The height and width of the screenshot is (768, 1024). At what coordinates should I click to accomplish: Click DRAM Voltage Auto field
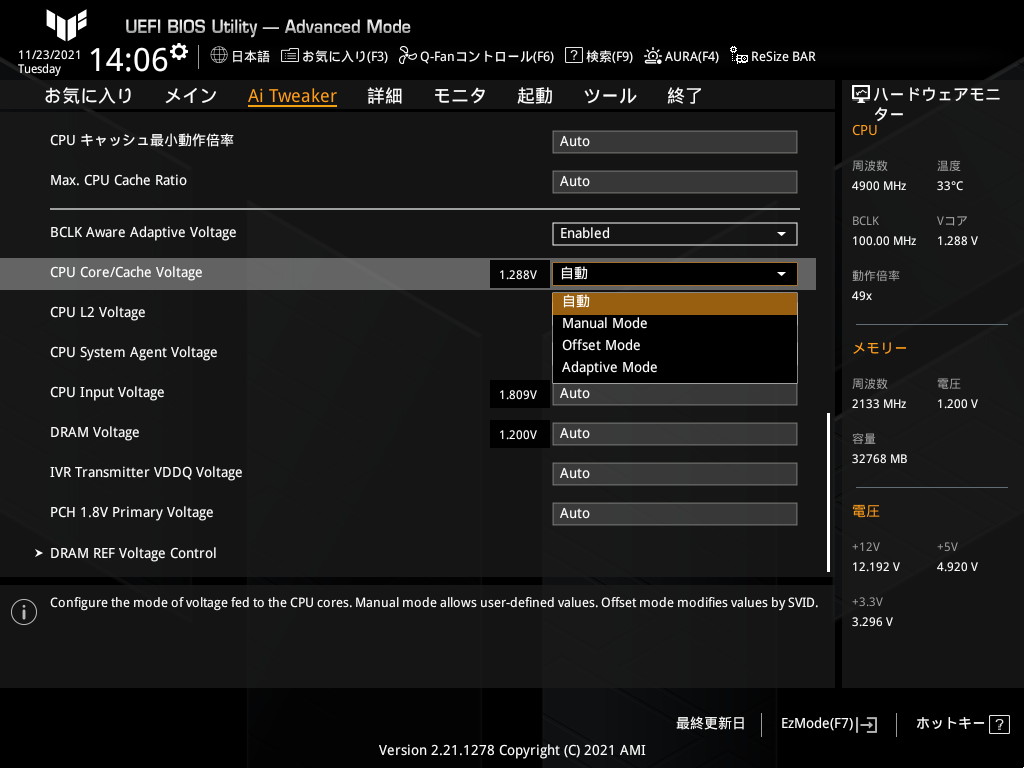(675, 434)
